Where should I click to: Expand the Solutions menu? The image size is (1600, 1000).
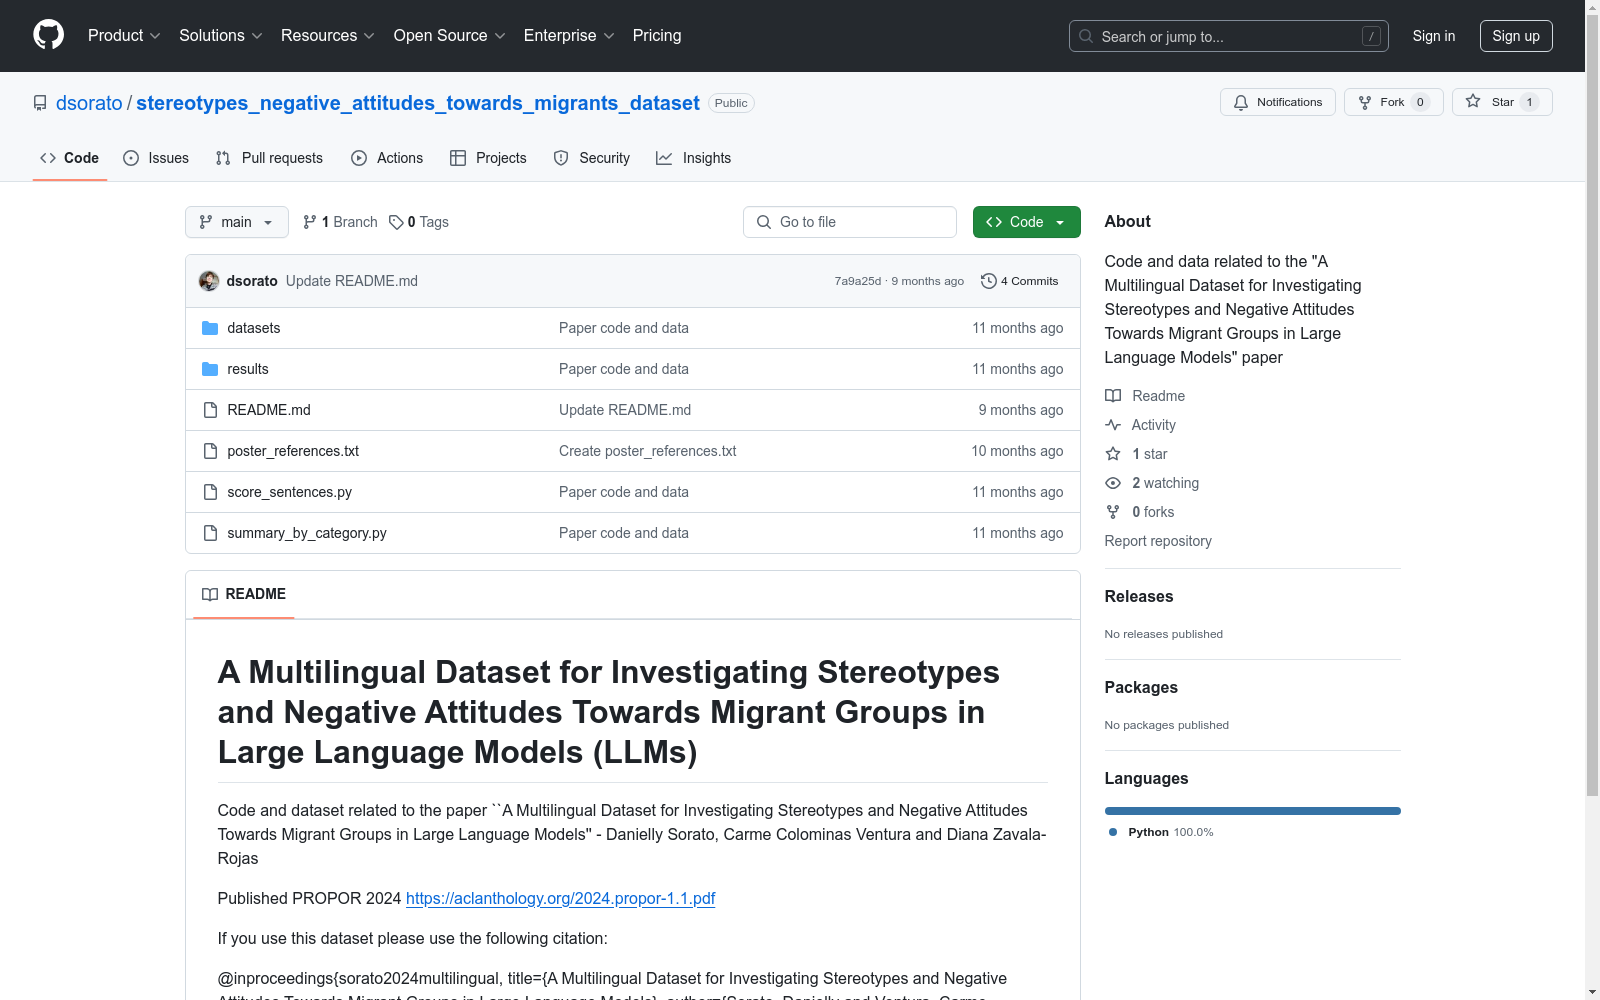tap(221, 35)
